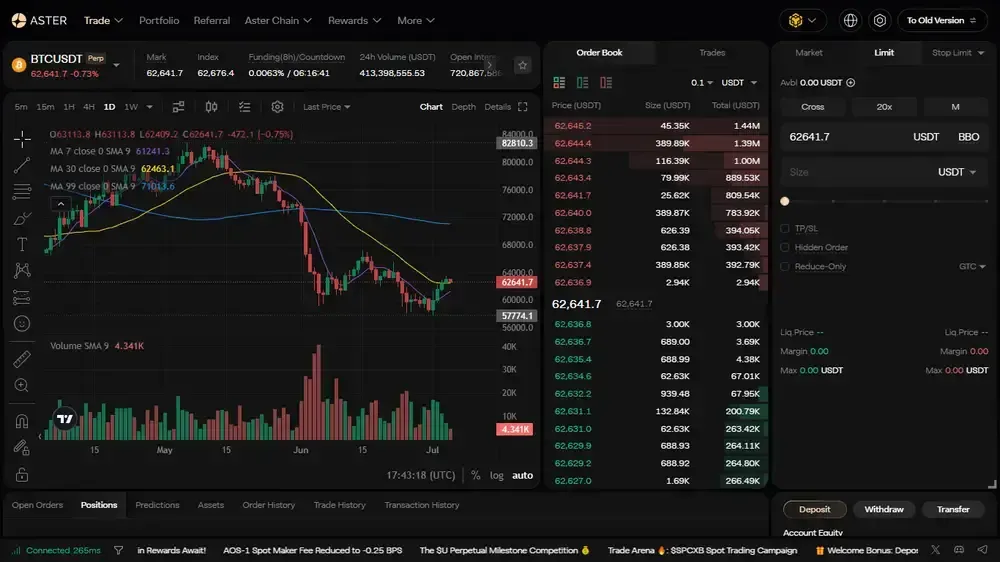
Task: Open the prediction and measurement tool
Action: [x=22, y=297]
